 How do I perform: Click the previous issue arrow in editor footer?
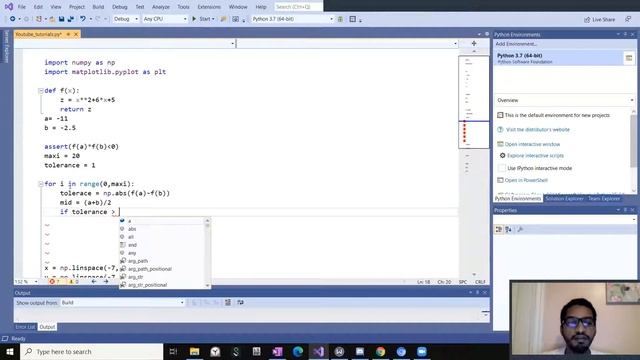pyautogui.click(x=94, y=282)
